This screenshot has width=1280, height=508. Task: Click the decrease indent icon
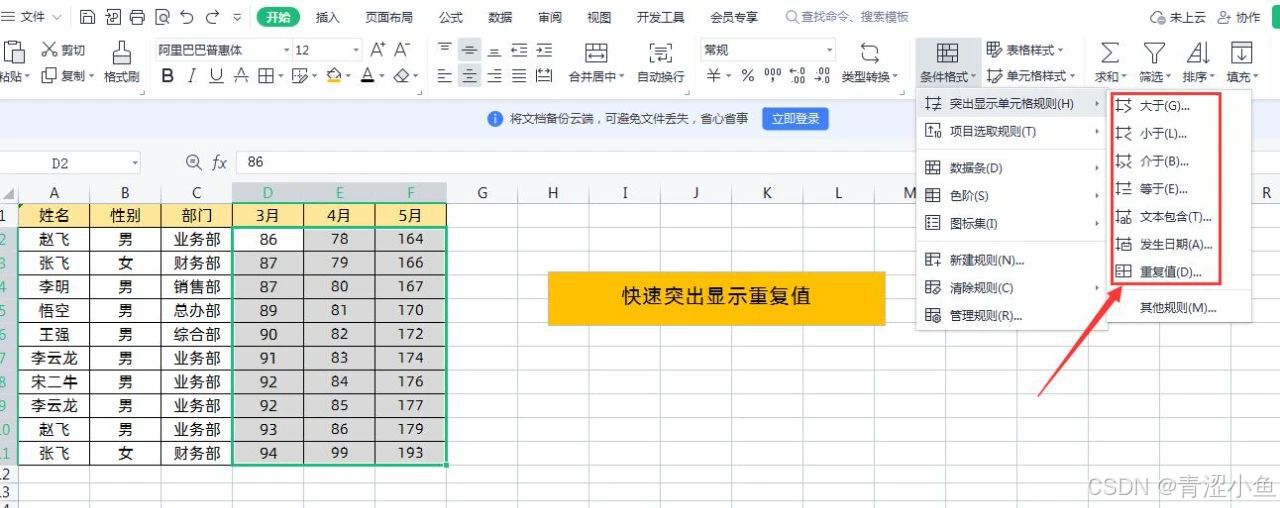[x=519, y=50]
